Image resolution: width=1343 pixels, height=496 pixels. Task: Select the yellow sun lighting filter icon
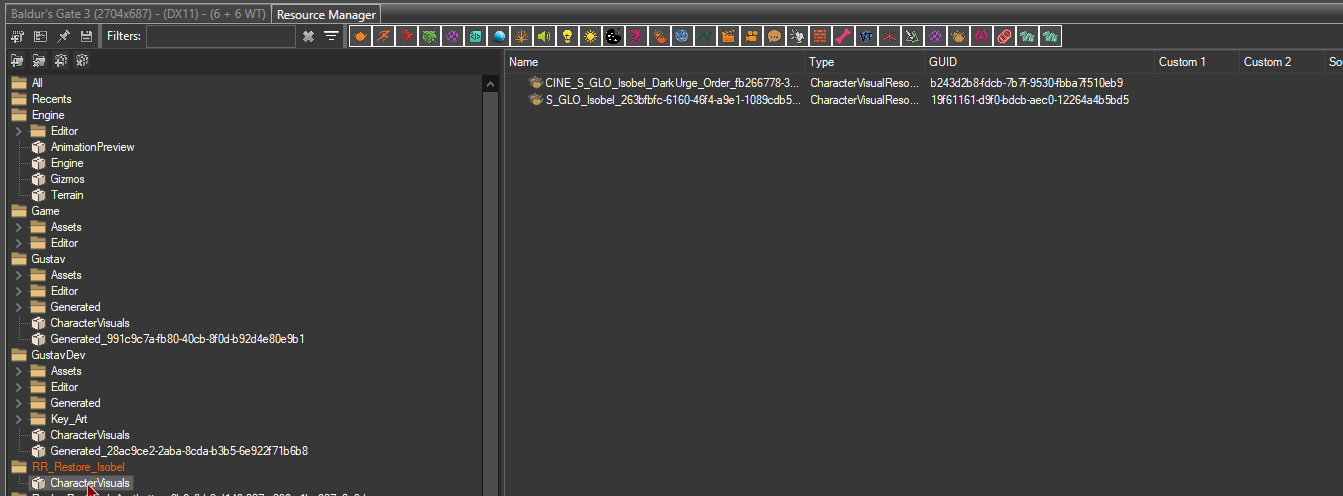tap(590, 36)
